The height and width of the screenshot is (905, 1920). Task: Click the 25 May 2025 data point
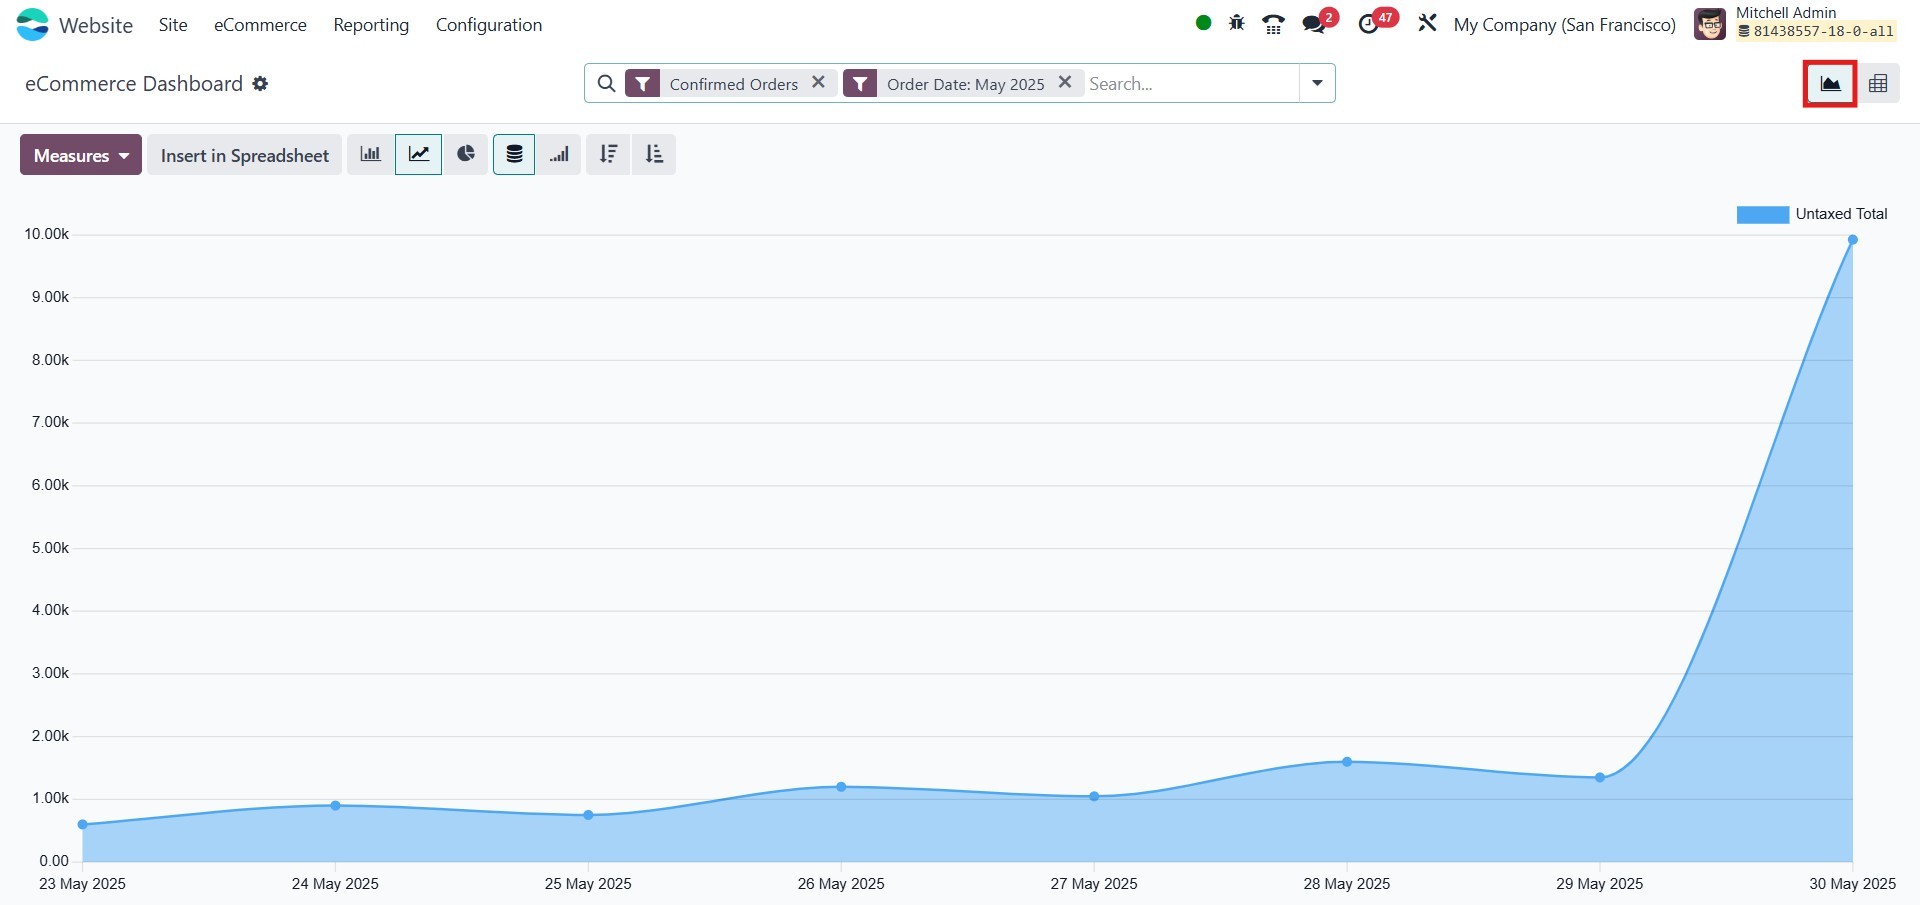pos(588,815)
